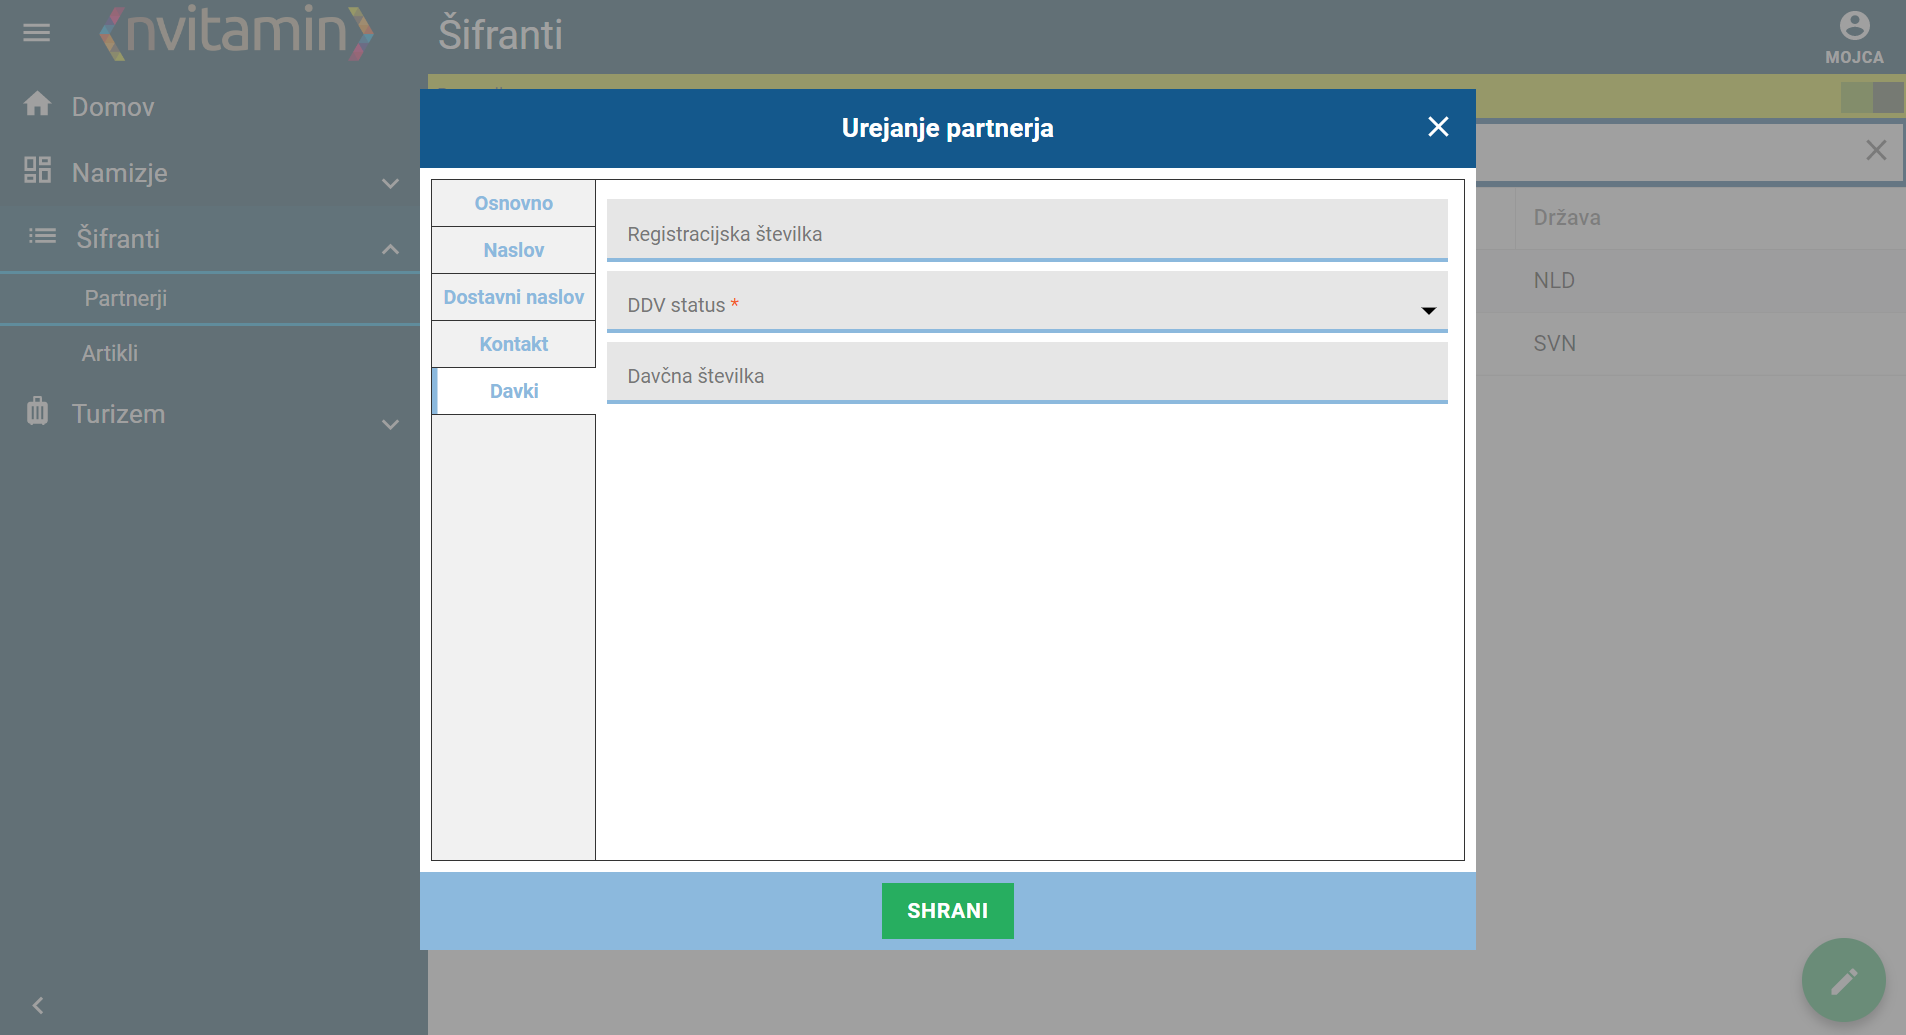The width and height of the screenshot is (1906, 1035).
Task: Click the green pencil edit button
Action: click(1843, 980)
